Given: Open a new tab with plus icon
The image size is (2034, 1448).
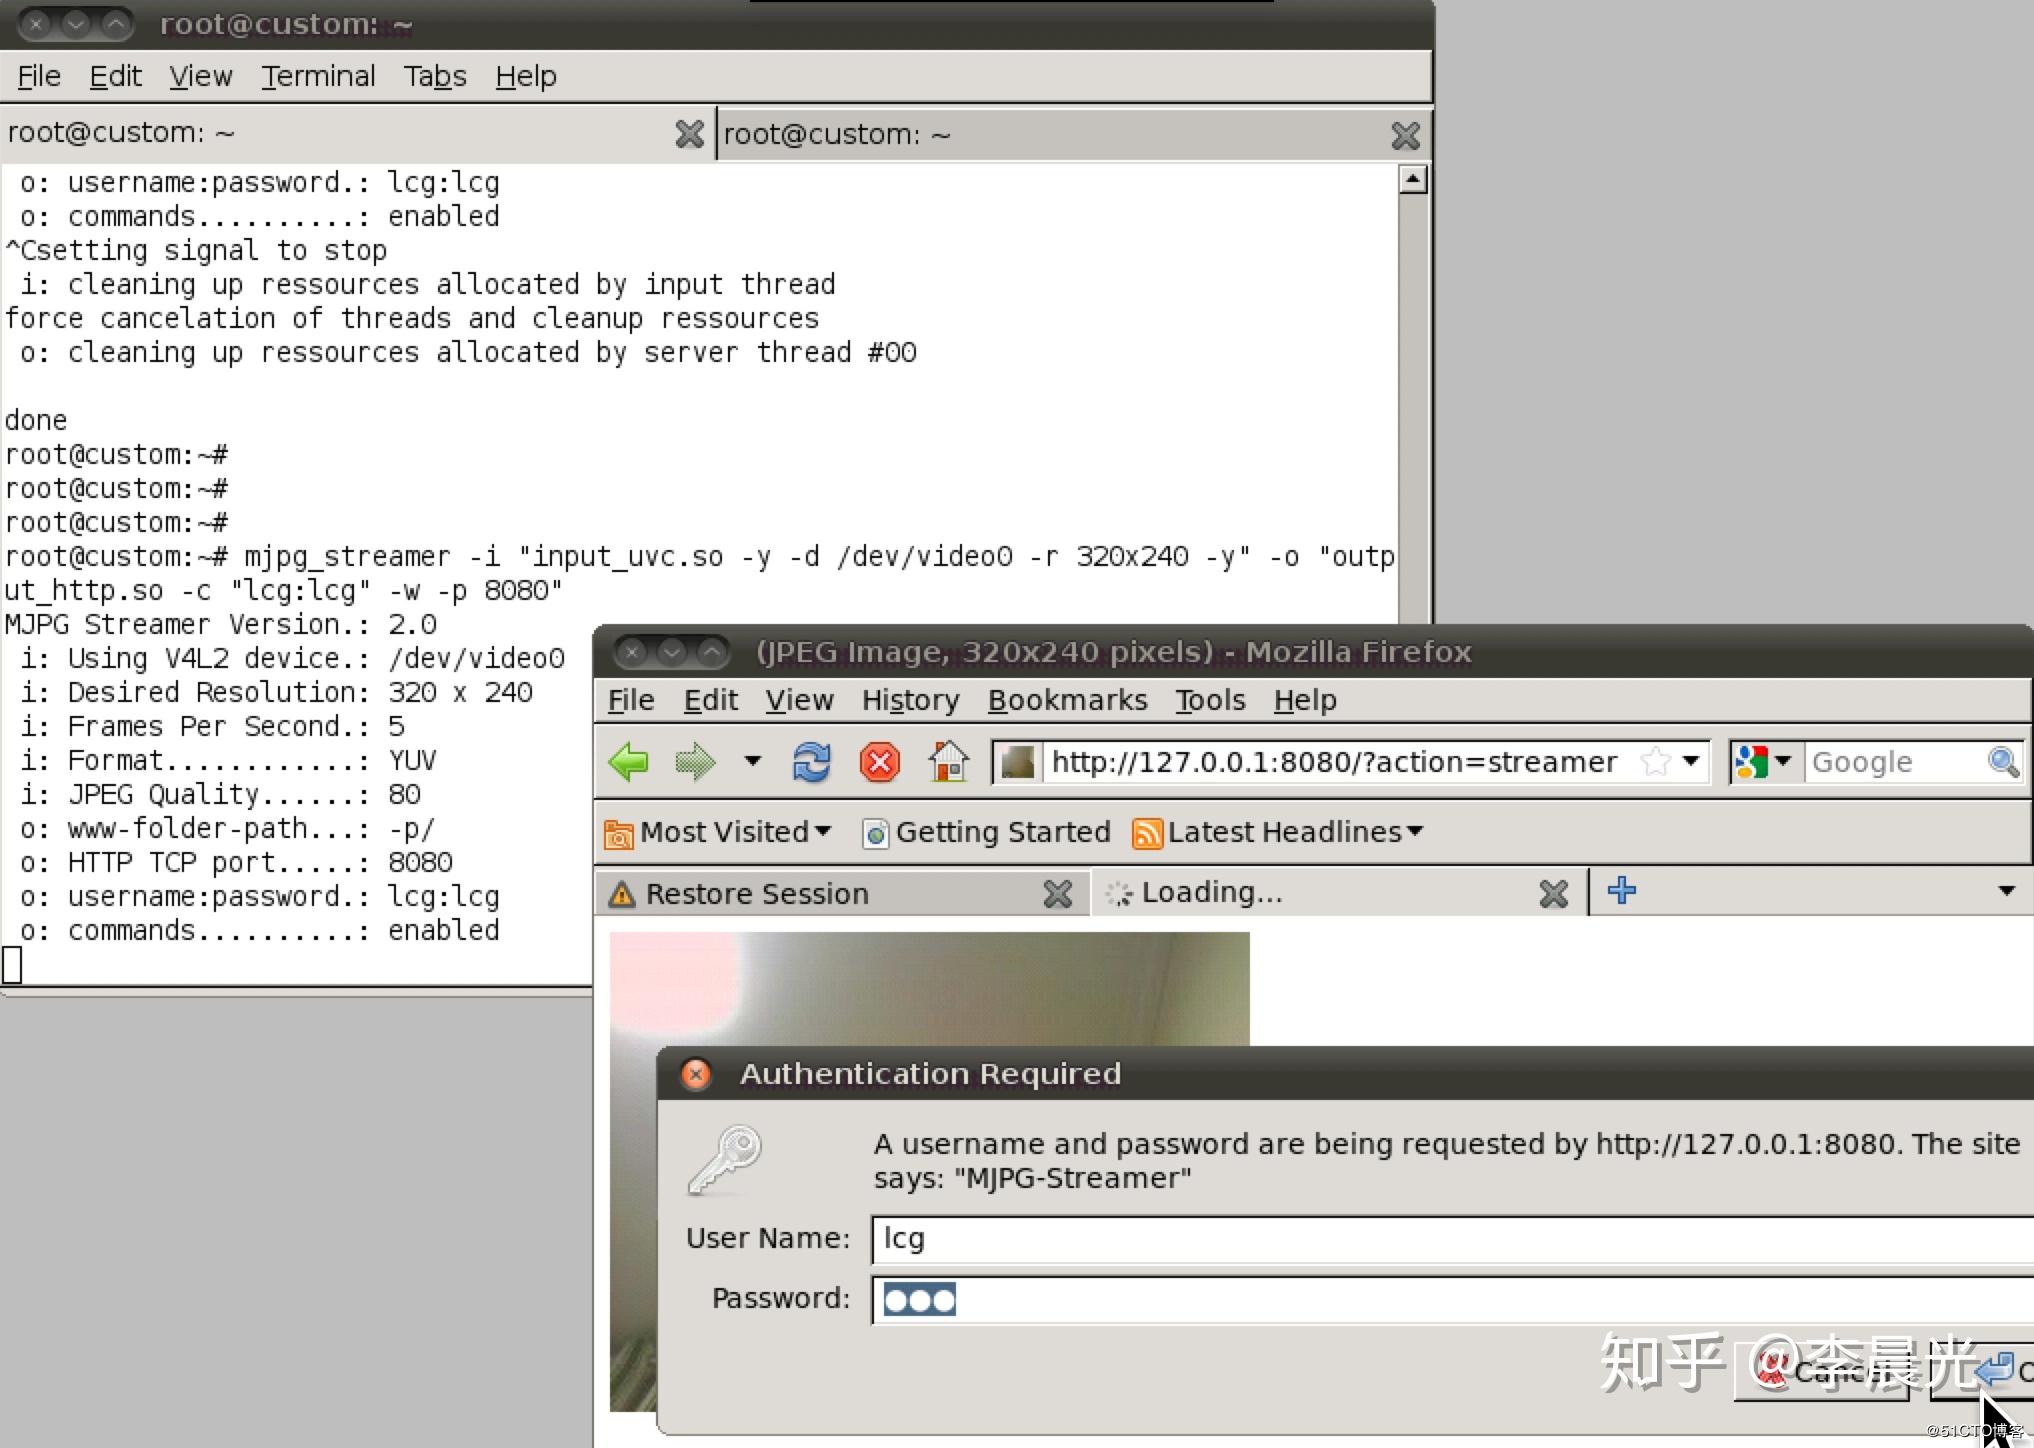Looking at the screenshot, I should [1621, 890].
